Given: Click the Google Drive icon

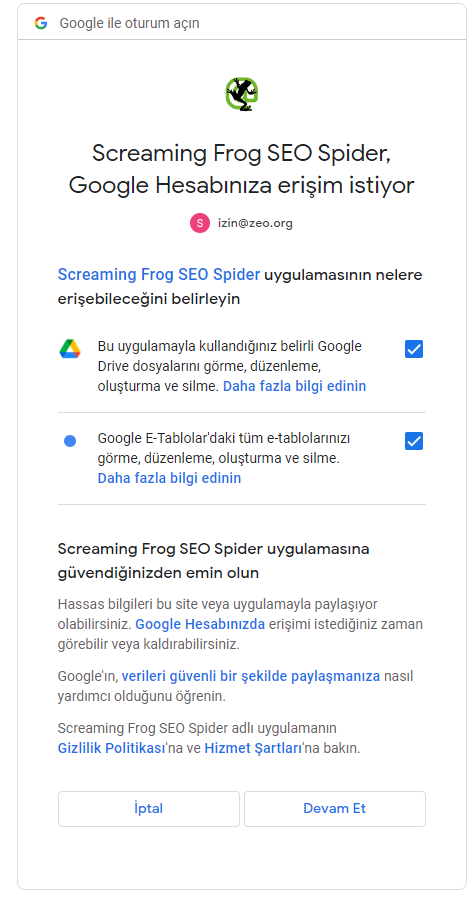Looking at the screenshot, I should click(x=70, y=349).
